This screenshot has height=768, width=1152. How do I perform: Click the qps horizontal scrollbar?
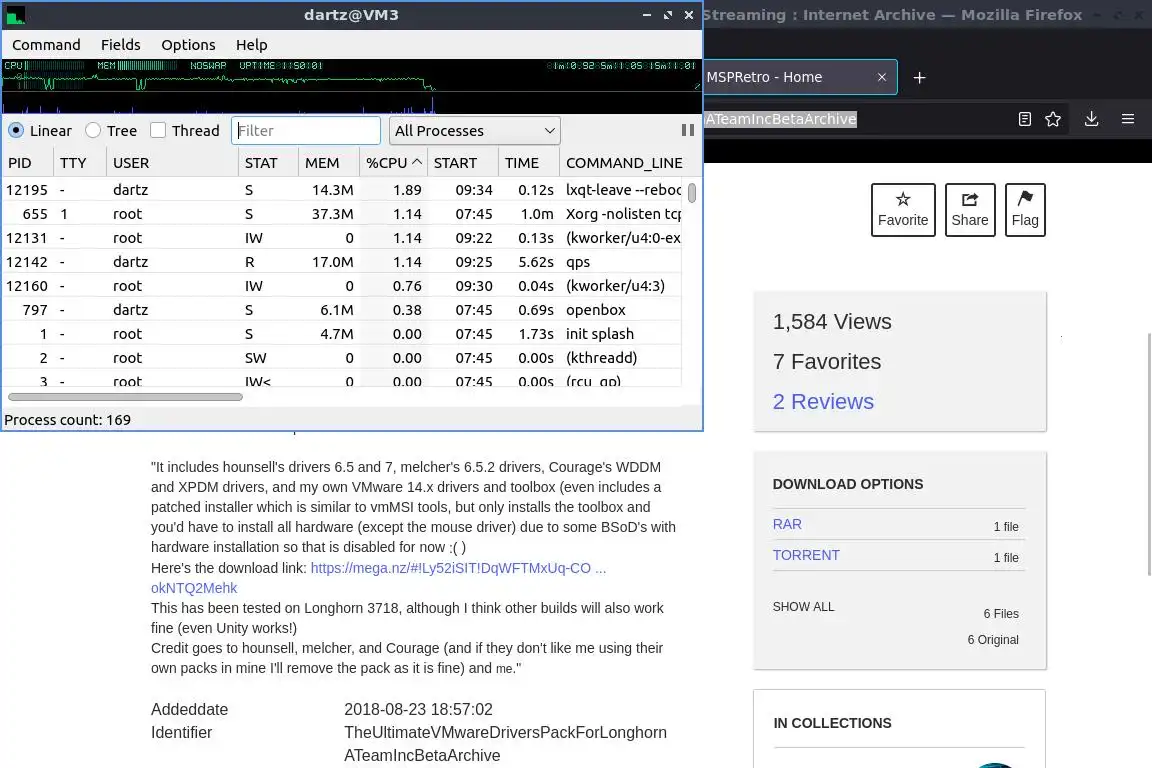125,397
